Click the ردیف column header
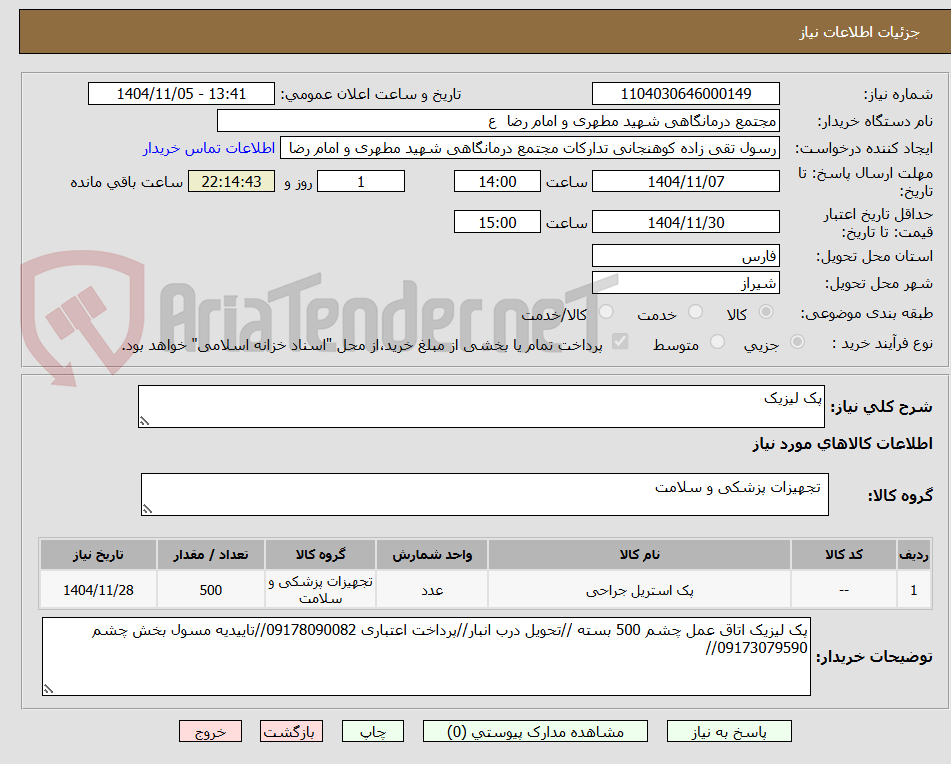This screenshot has width=951, height=764. coord(914,555)
